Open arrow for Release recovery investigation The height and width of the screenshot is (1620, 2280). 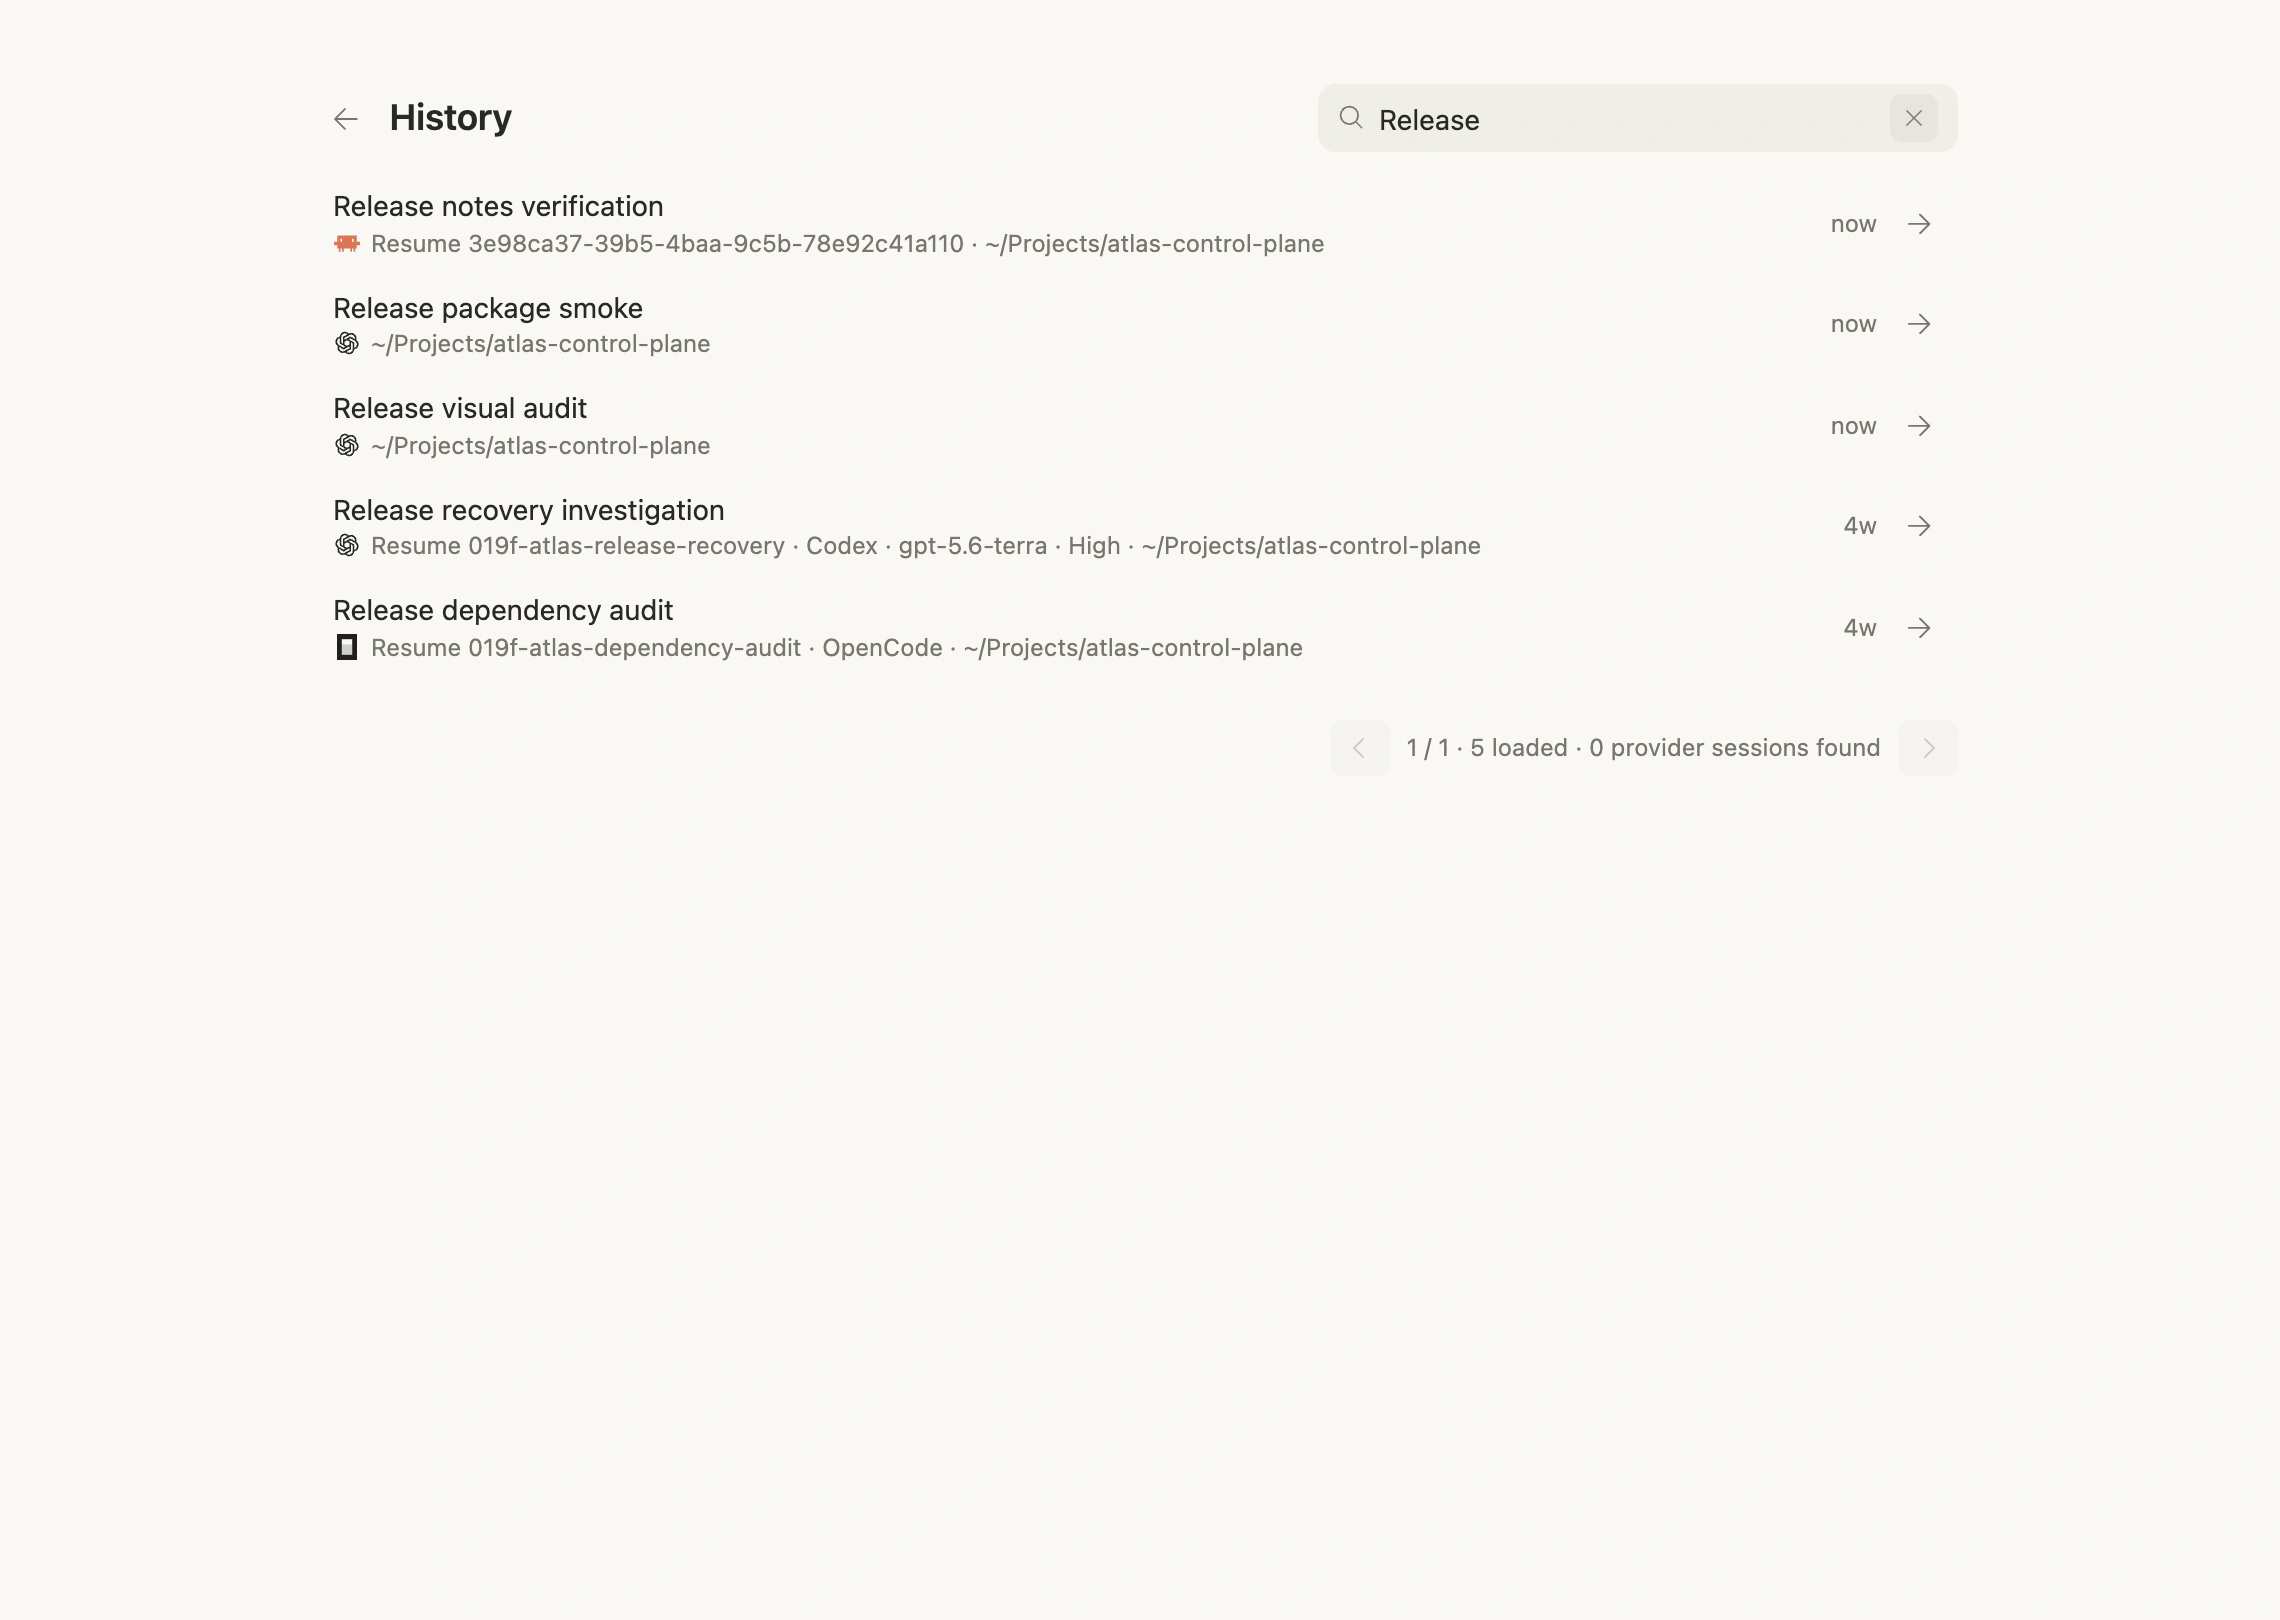tap(1919, 526)
